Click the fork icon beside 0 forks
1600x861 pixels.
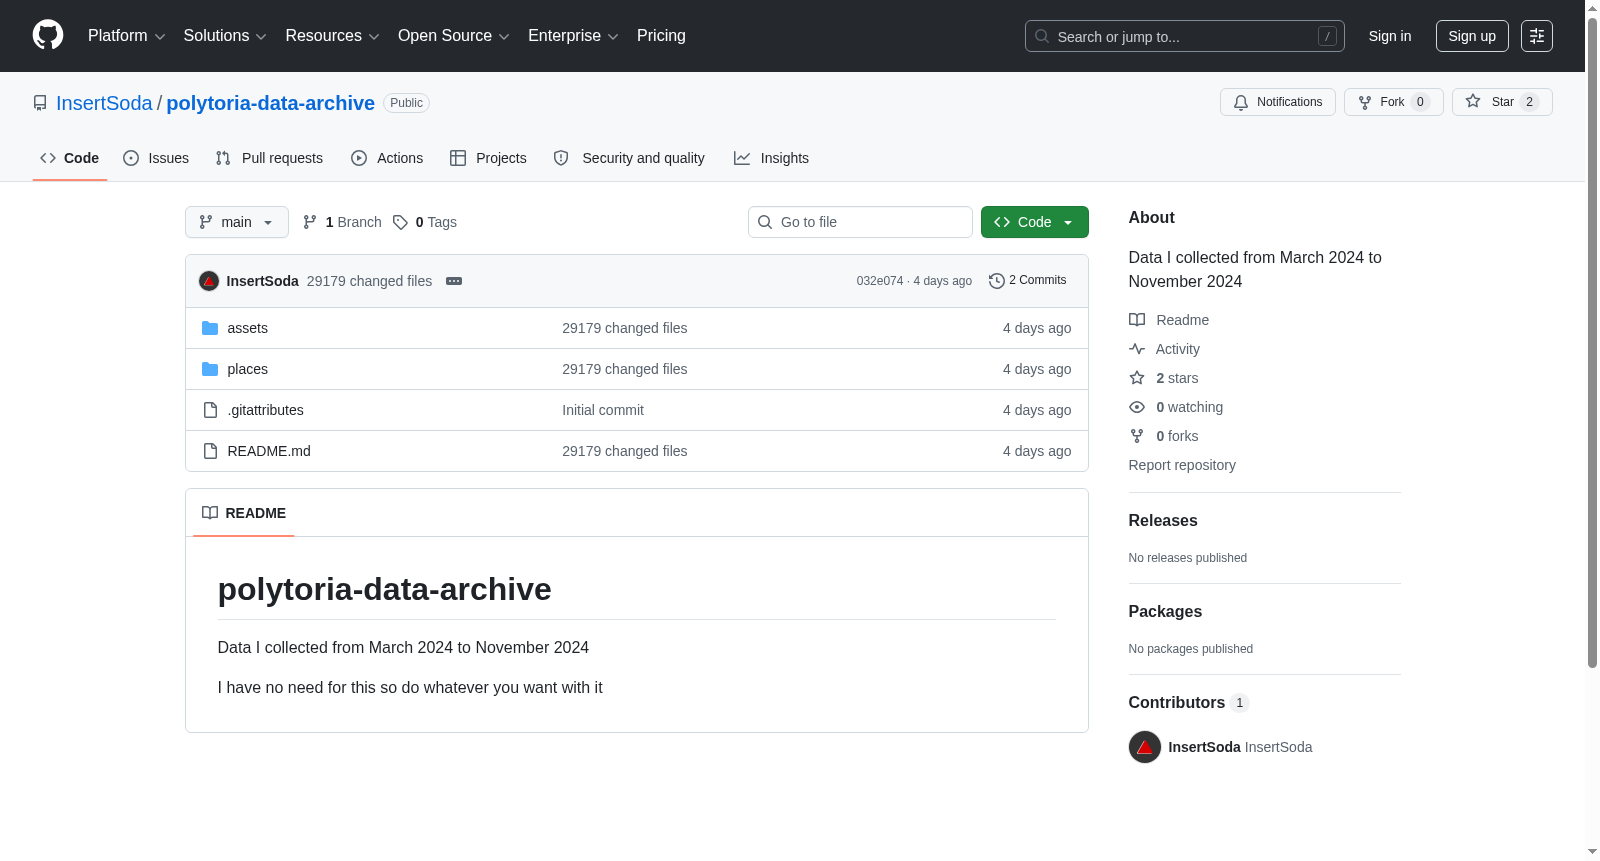(x=1137, y=436)
